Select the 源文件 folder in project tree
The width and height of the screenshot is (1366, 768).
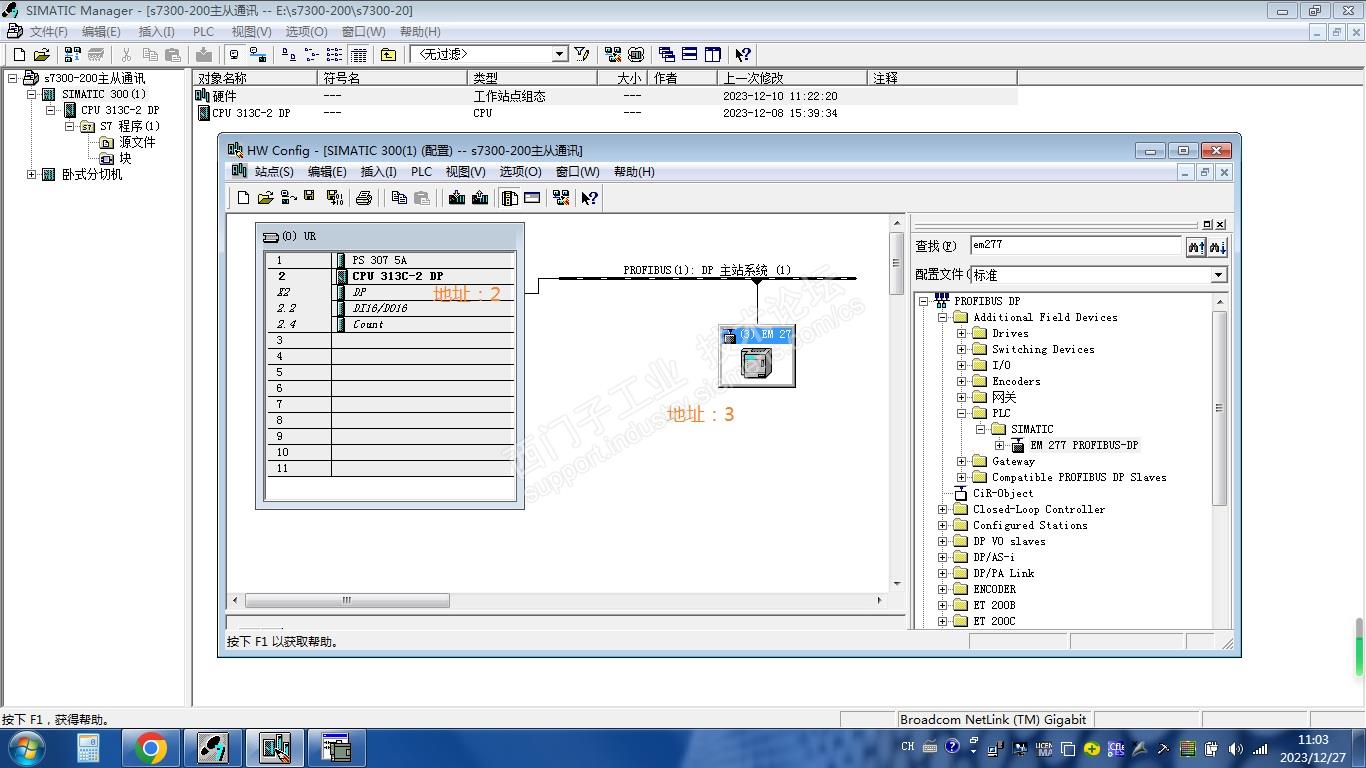(x=137, y=142)
